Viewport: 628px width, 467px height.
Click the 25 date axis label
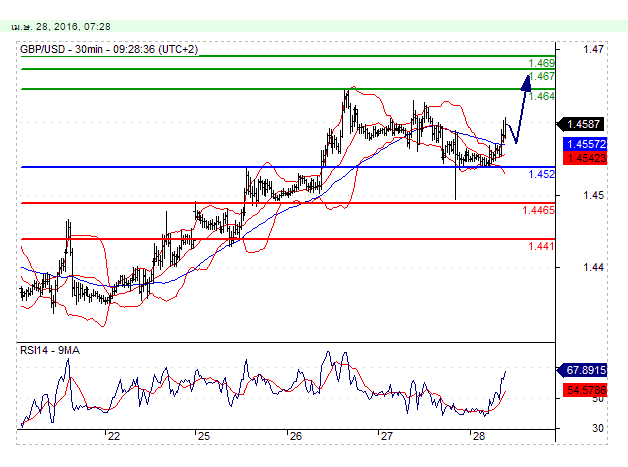[204, 436]
